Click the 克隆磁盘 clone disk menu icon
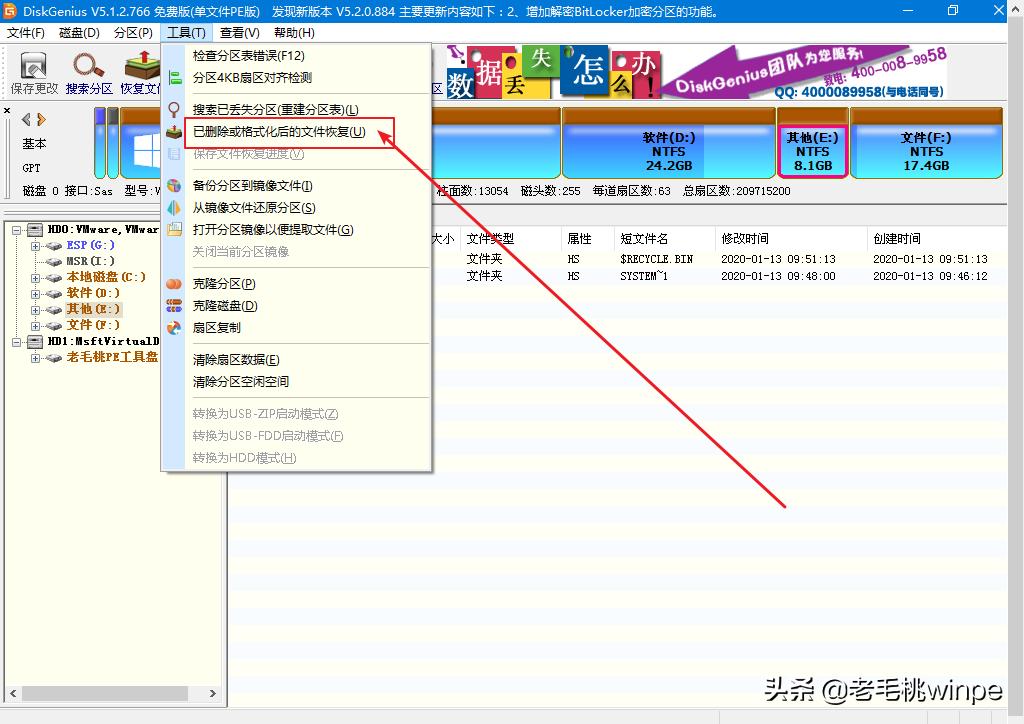This screenshot has height=724, width=1024. (x=174, y=305)
